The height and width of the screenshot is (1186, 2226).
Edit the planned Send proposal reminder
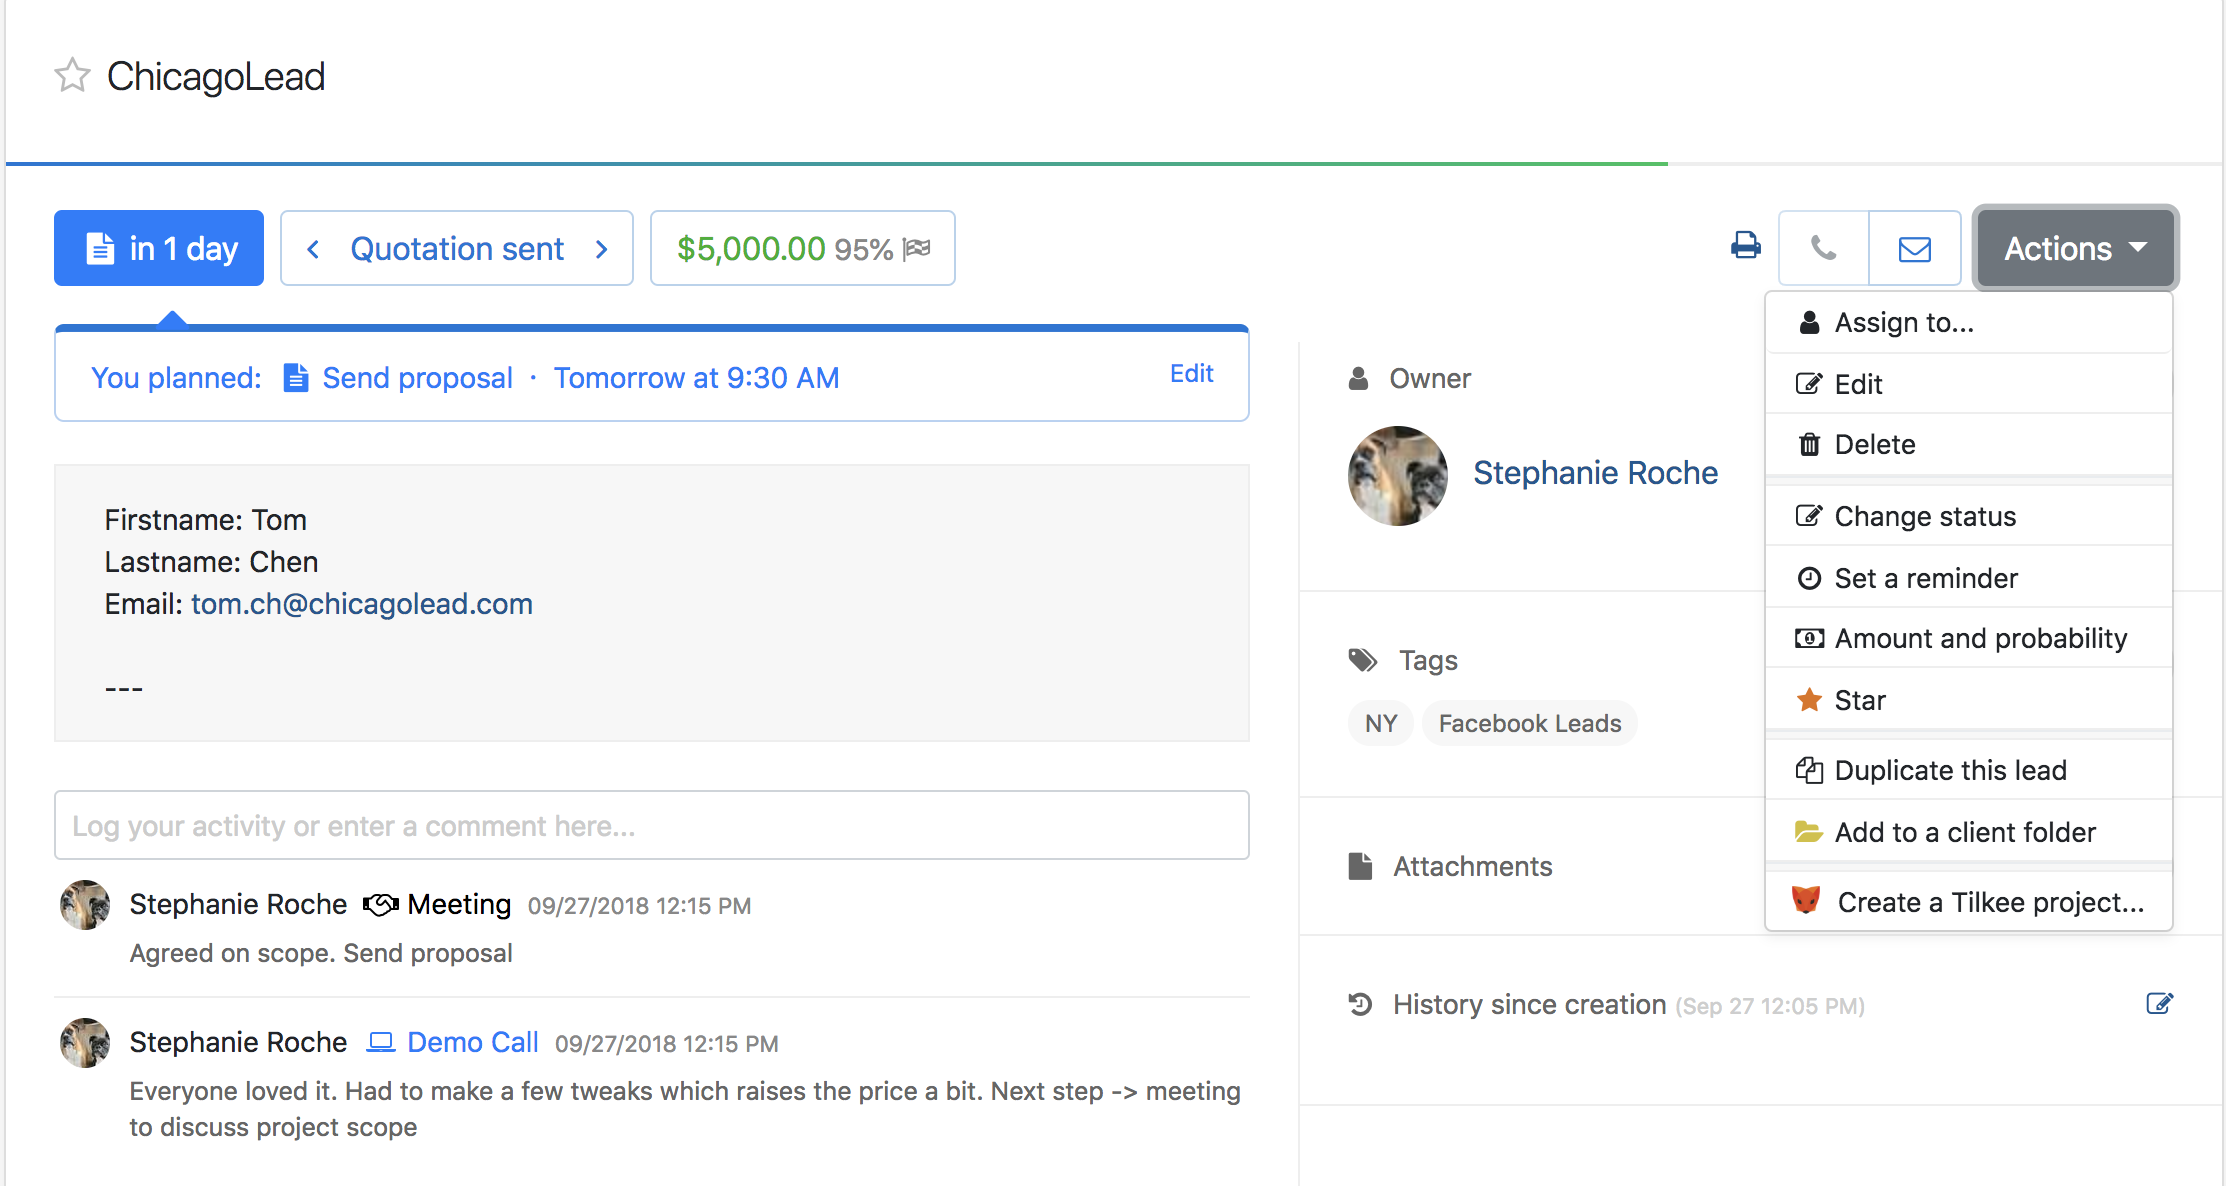coord(1191,374)
